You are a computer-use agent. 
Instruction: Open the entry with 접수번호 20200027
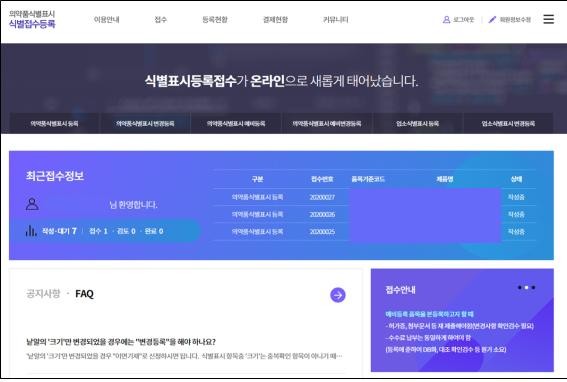374,197
